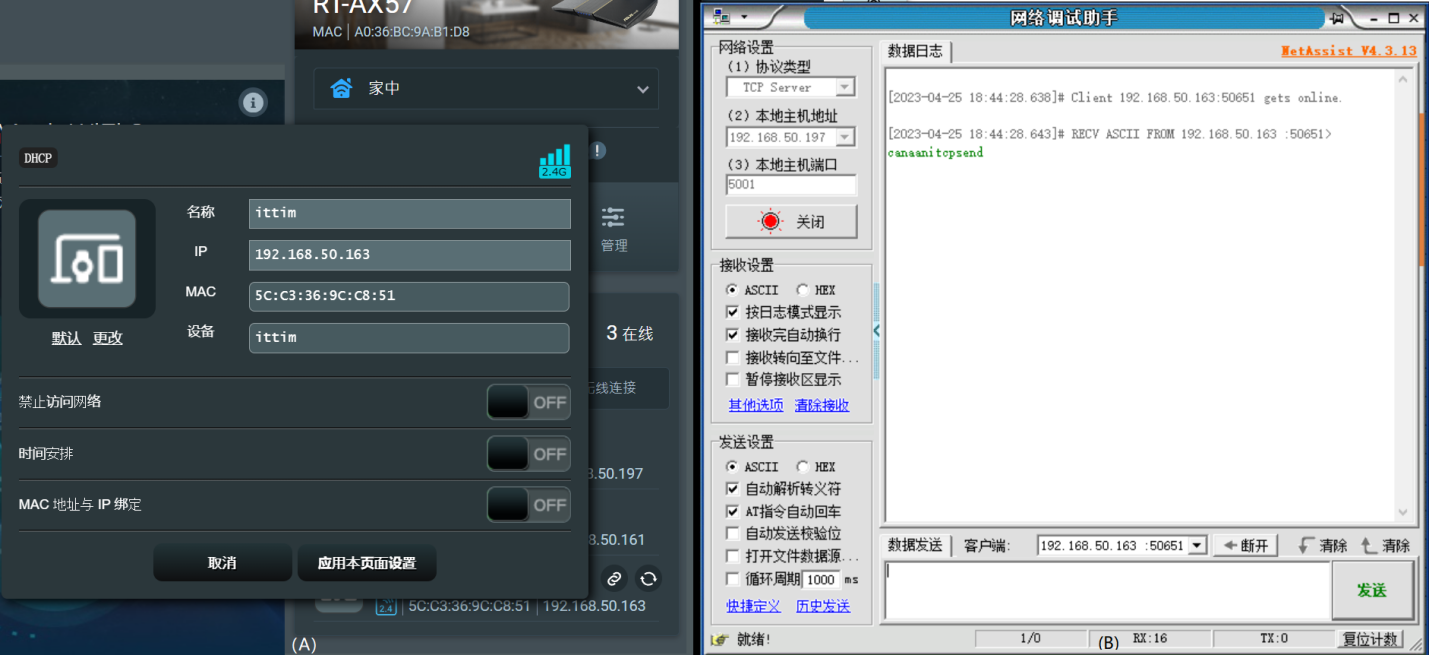Click the 清除接收 link
1429x655 pixels.
pyautogui.click(x=821, y=405)
